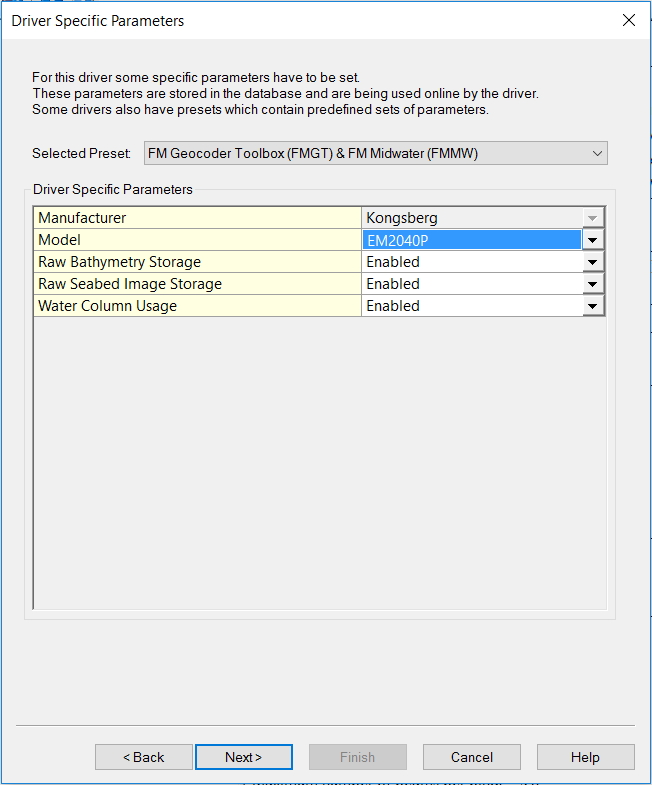Select the Model parameter row label
Screen dimensions: 652x785
(197, 240)
